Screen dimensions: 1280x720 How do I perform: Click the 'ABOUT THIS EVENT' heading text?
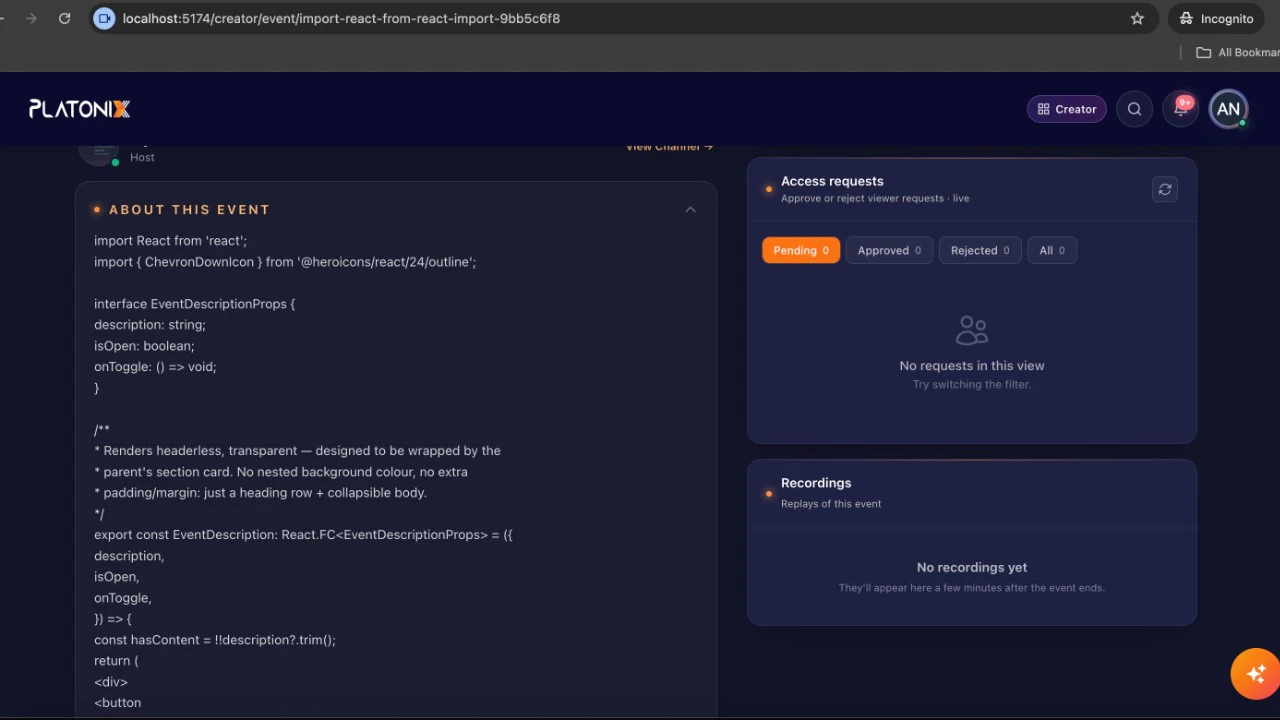click(189, 210)
